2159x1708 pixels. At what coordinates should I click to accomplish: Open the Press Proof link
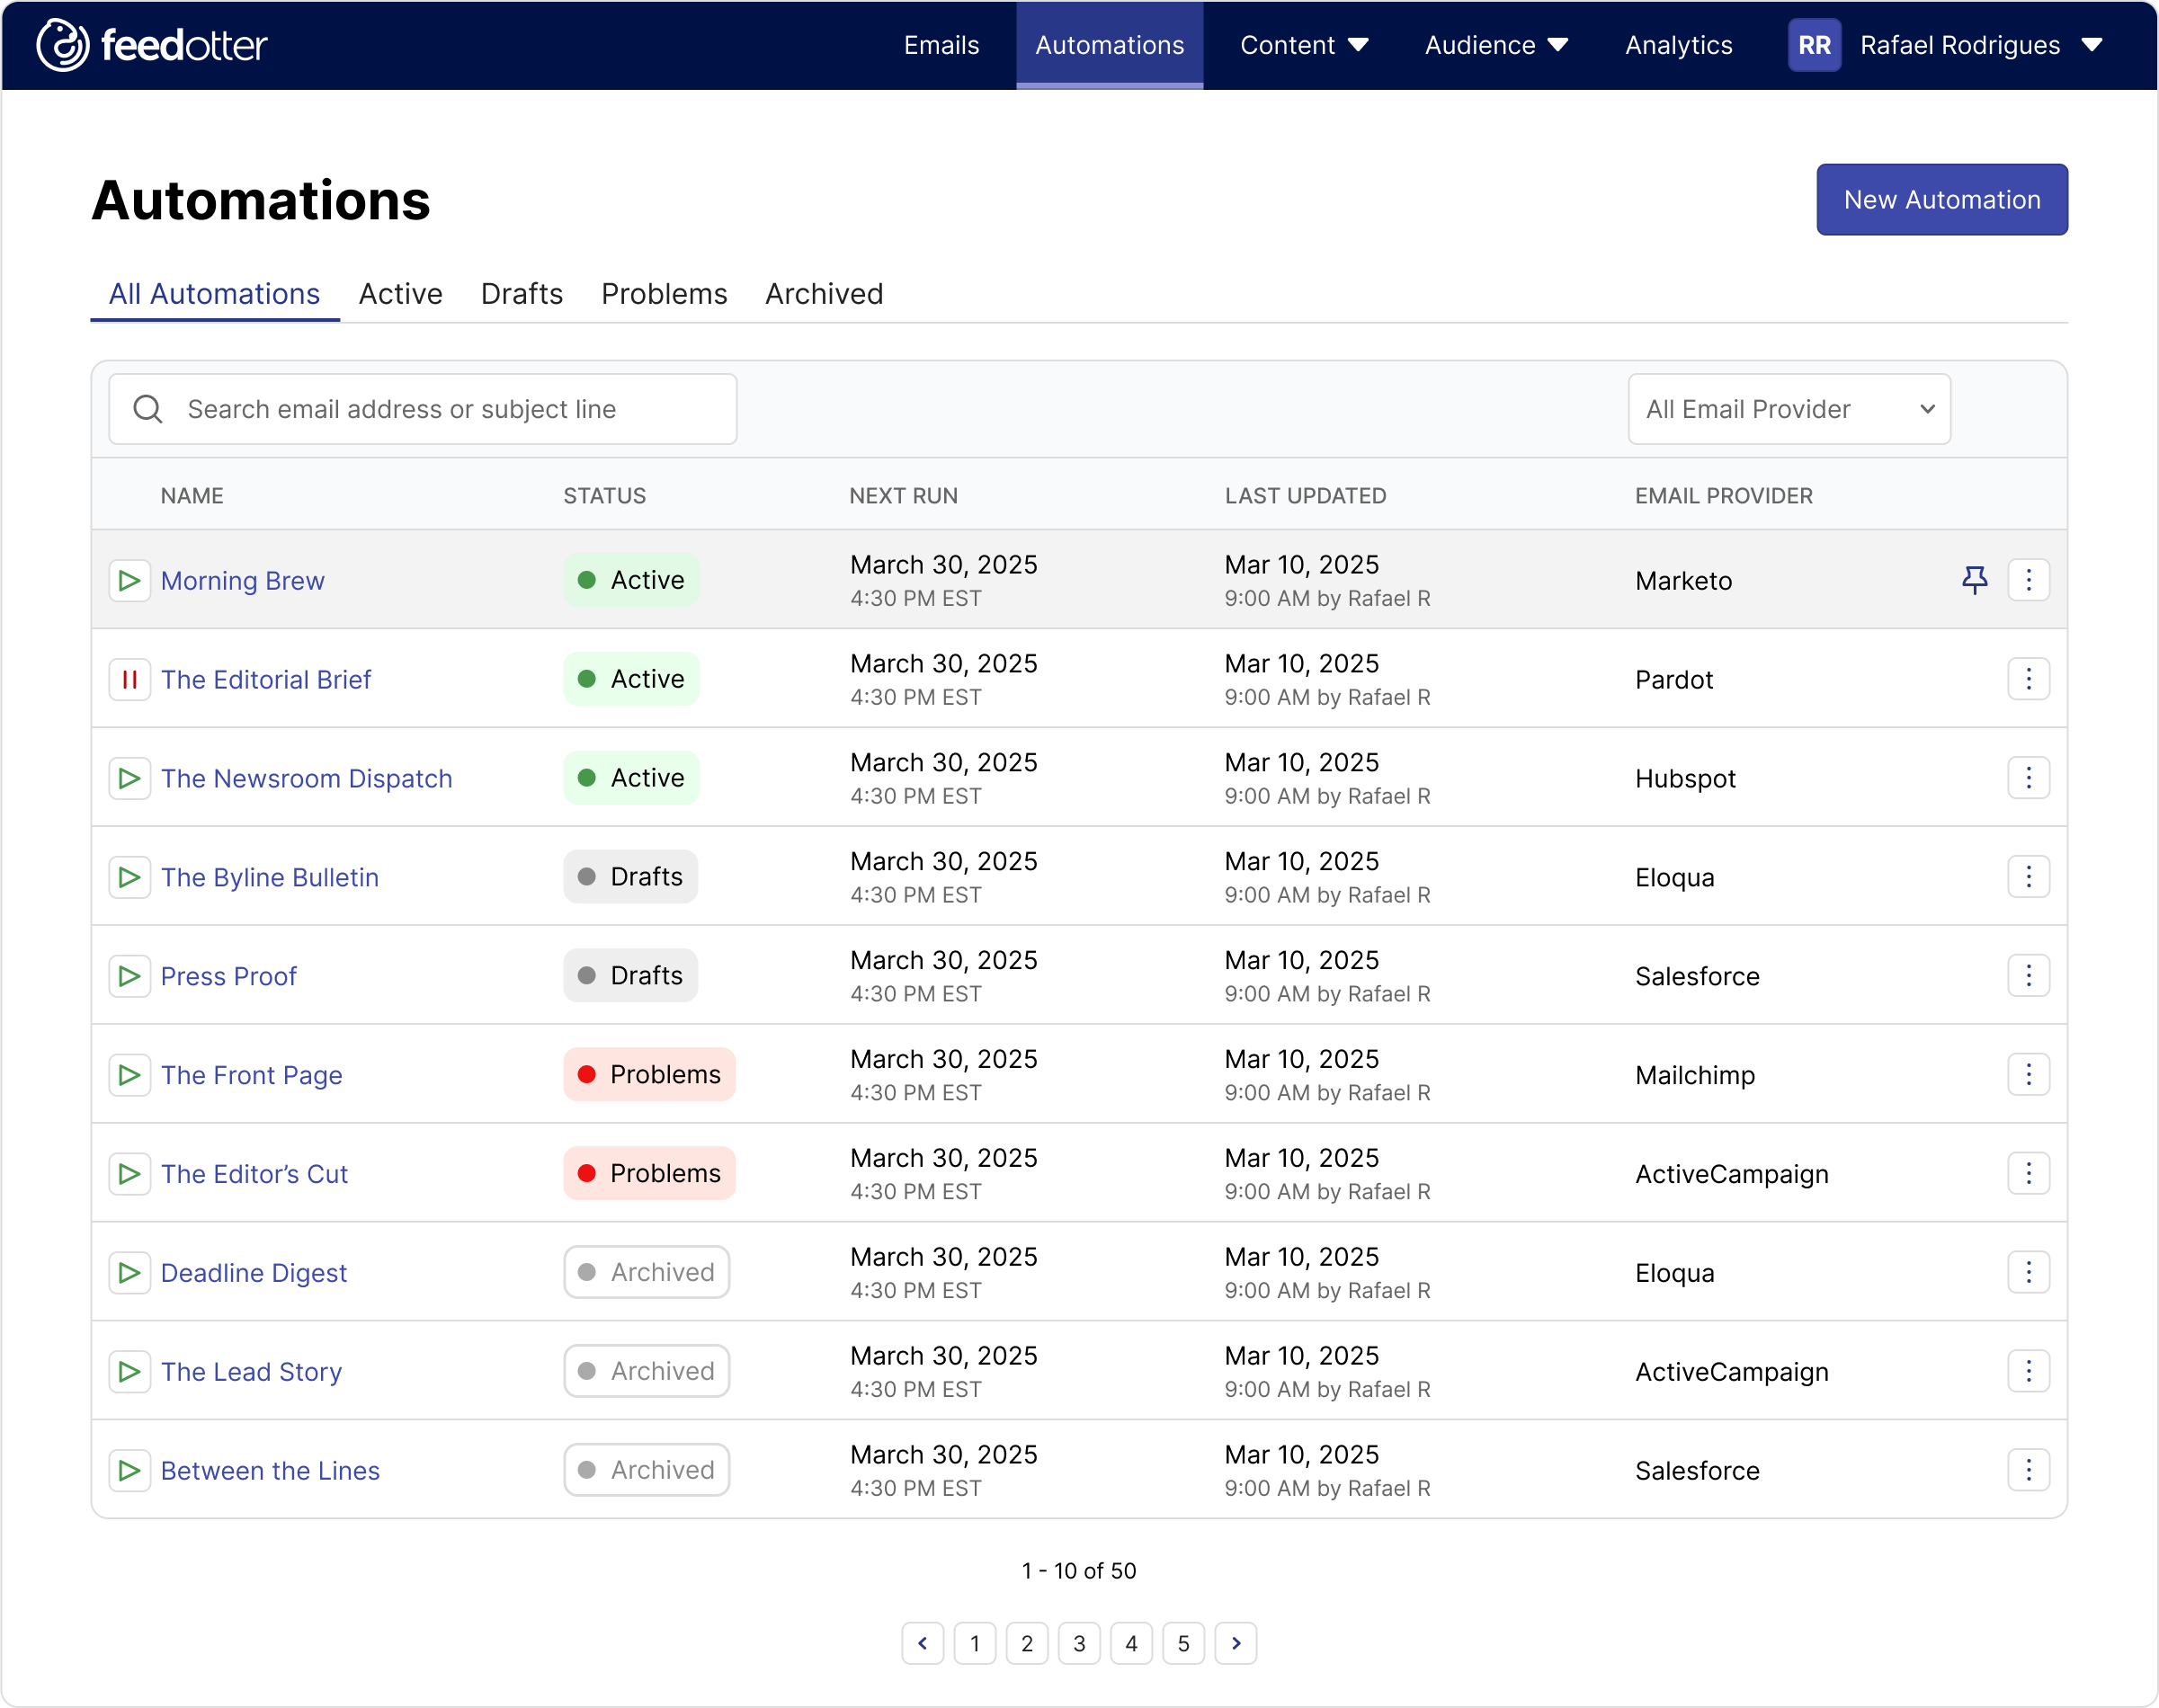pos(228,977)
